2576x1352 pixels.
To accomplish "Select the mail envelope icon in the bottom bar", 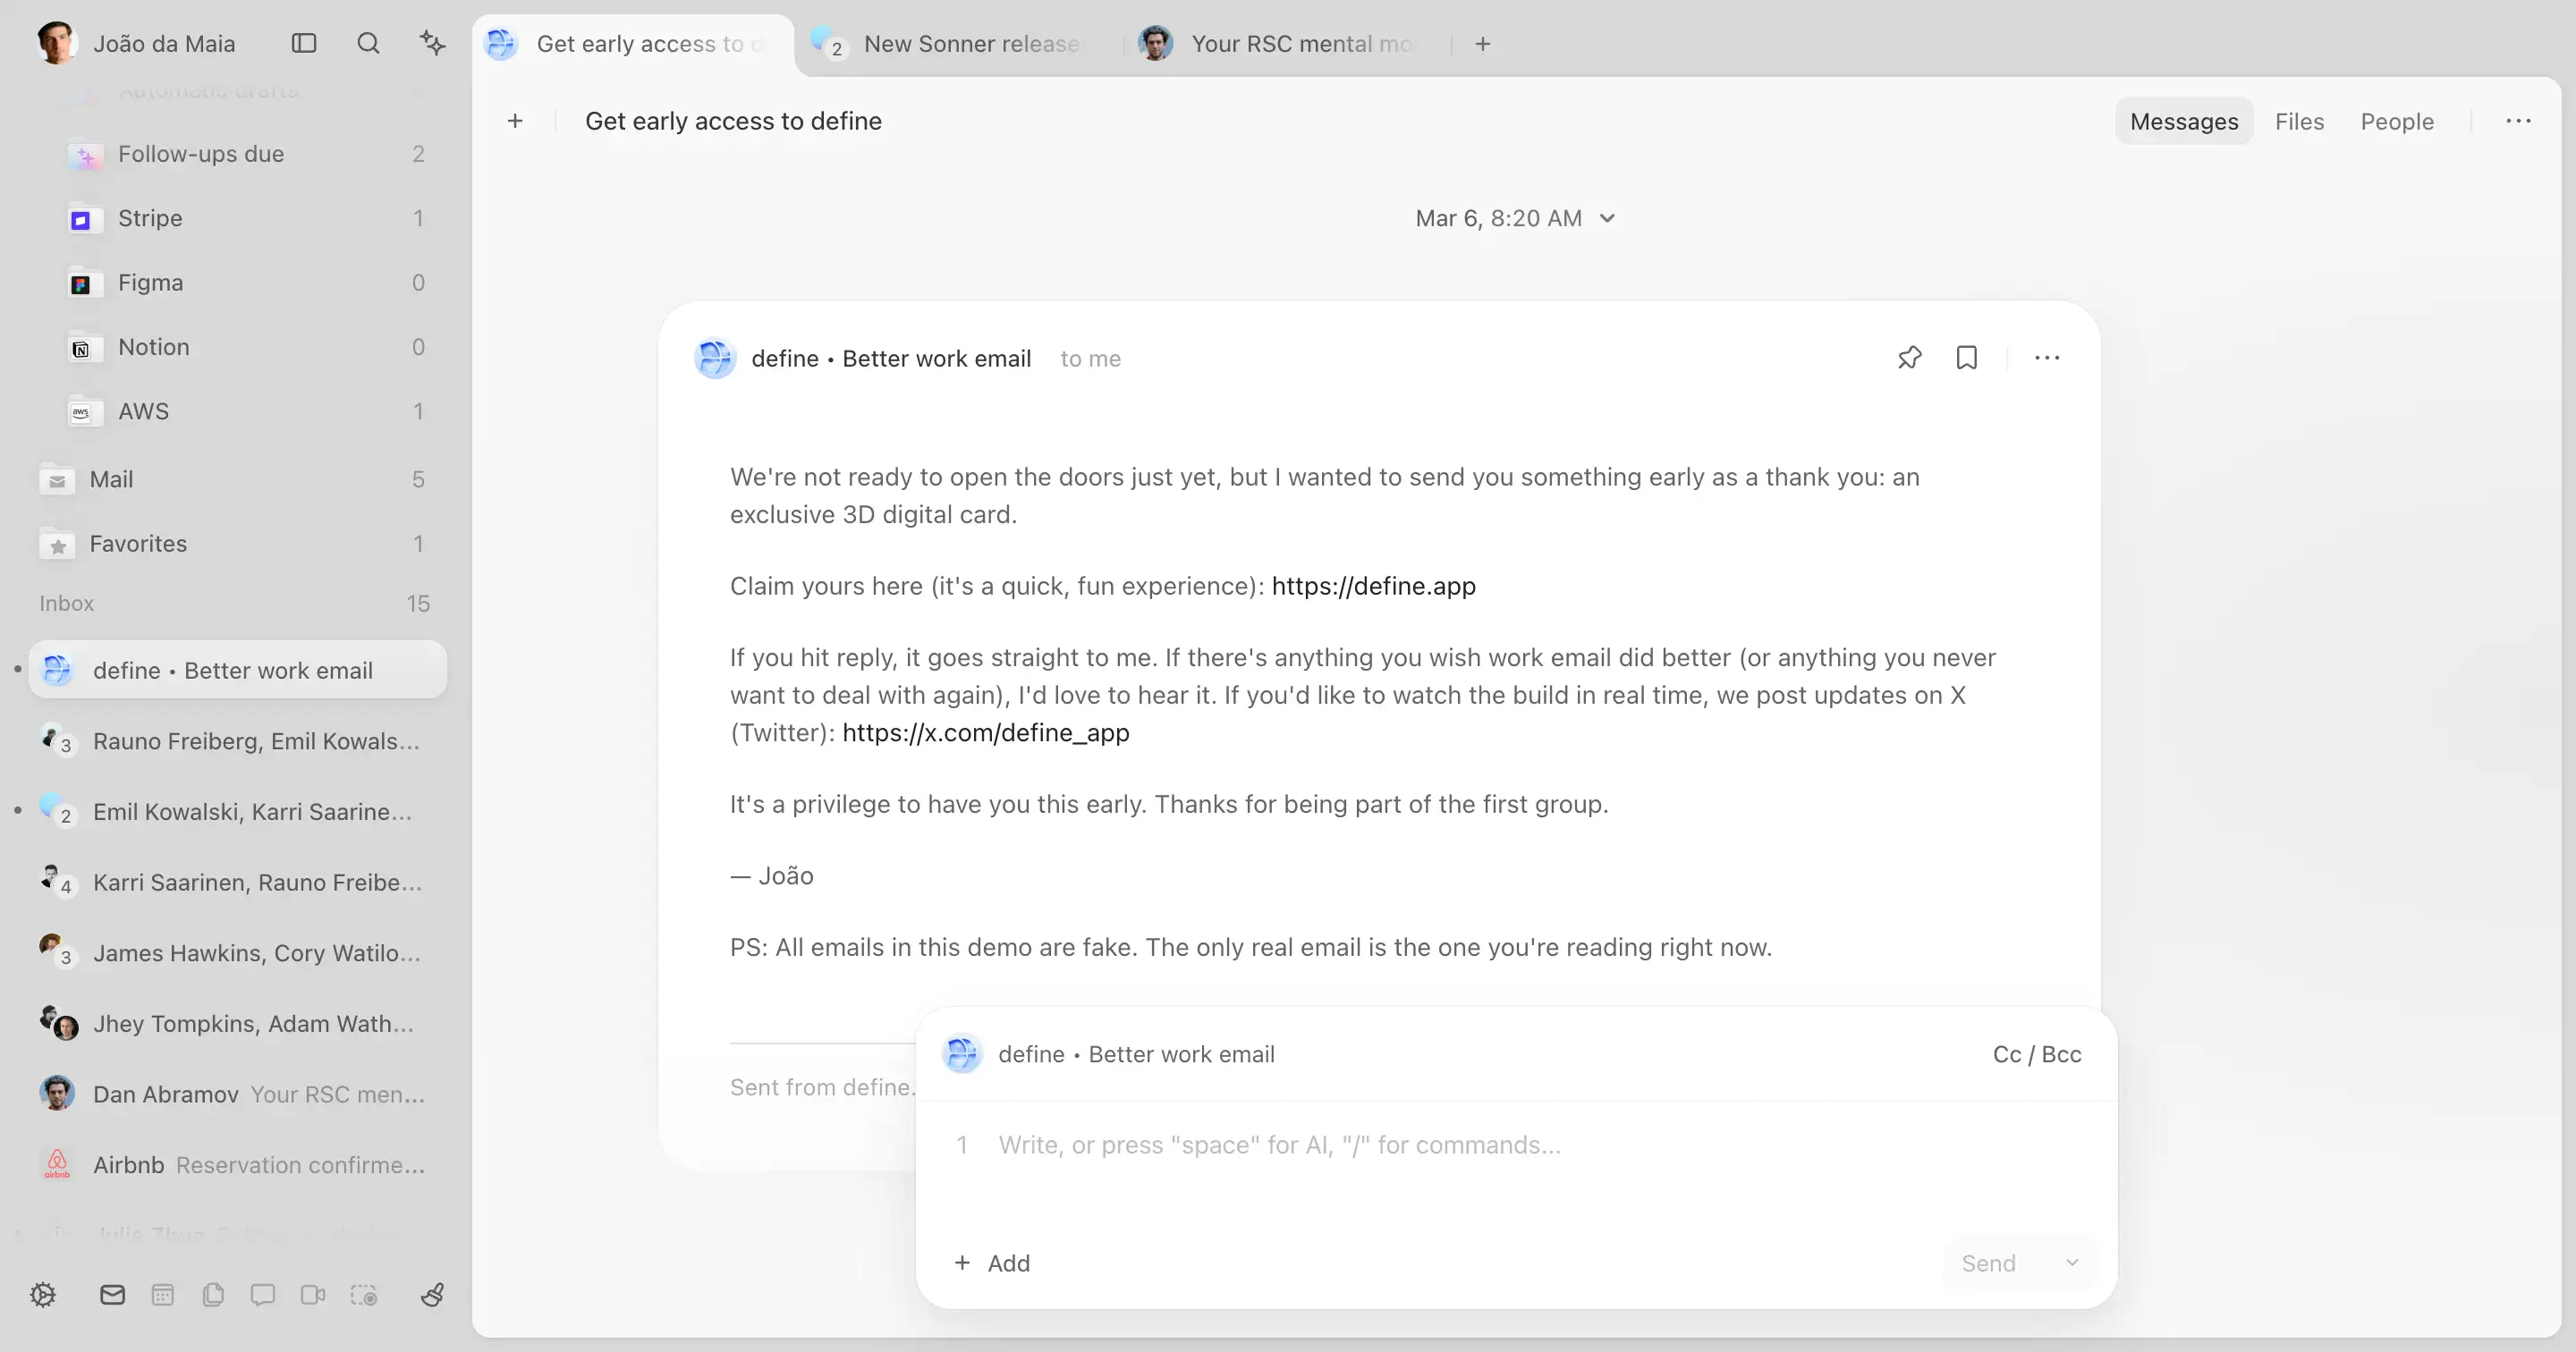I will 113,1295.
